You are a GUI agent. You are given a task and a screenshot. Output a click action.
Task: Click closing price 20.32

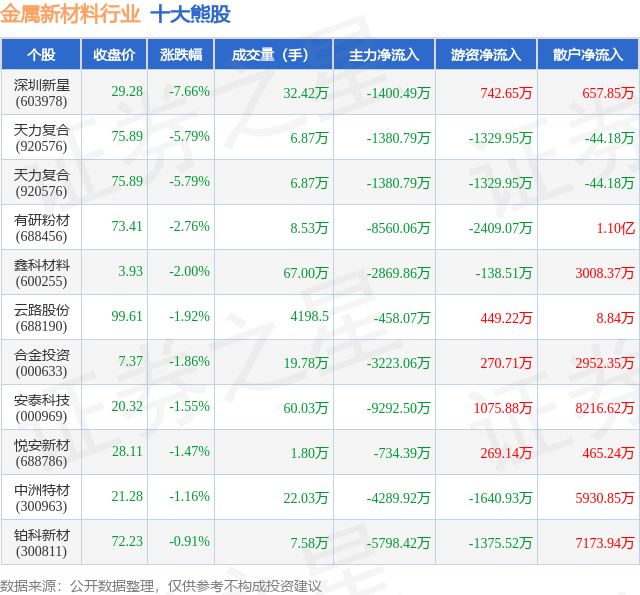pos(127,406)
